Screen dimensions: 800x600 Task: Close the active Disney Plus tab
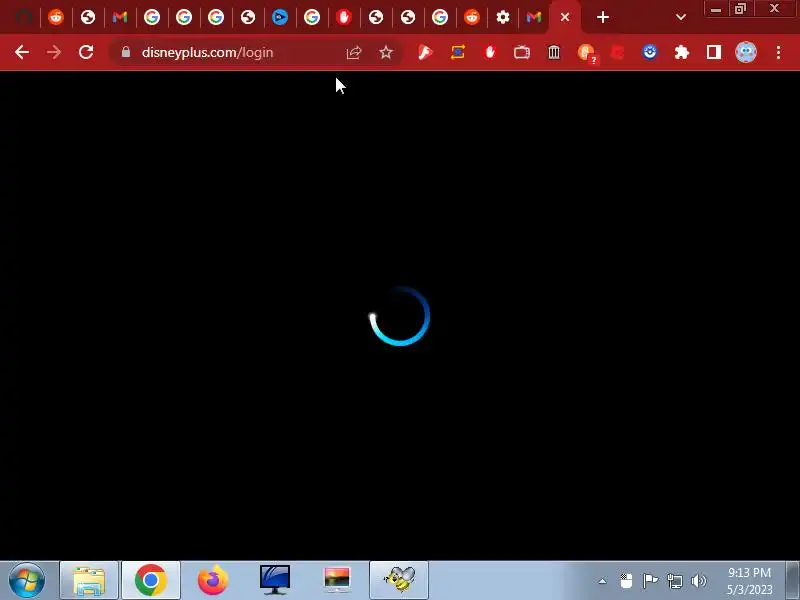point(564,17)
